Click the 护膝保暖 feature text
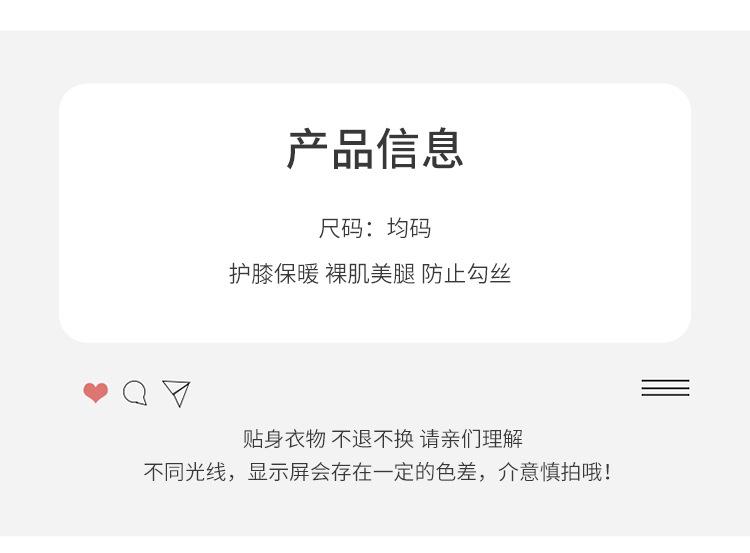 click(x=274, y=274)
